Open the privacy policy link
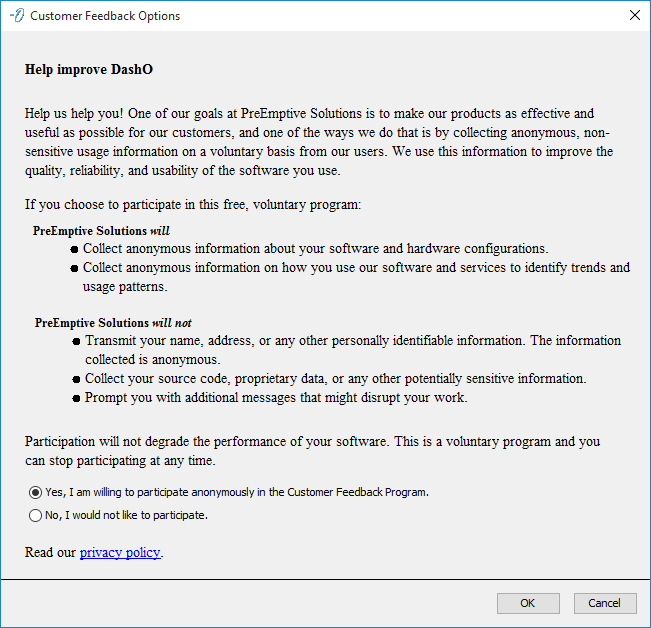The height and width of the screenshot is (628, 651). pos(120,552)
